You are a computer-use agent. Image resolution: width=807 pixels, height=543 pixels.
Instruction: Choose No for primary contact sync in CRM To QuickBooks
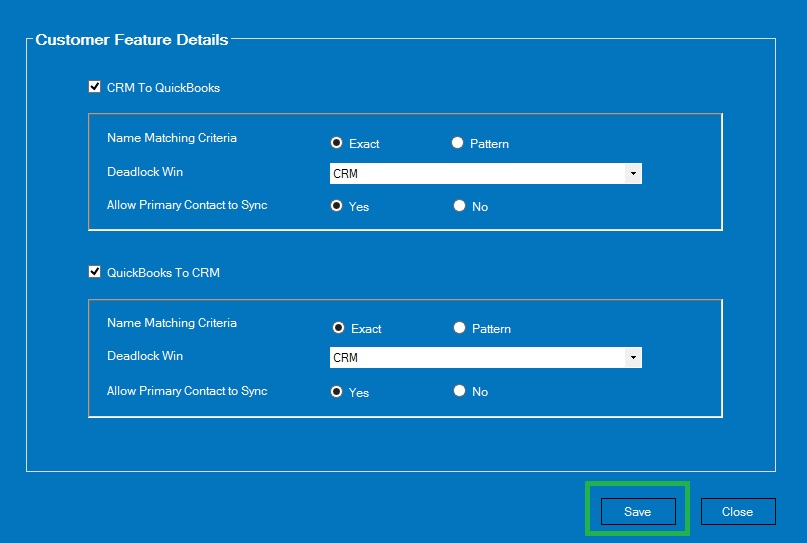(459, 206)
